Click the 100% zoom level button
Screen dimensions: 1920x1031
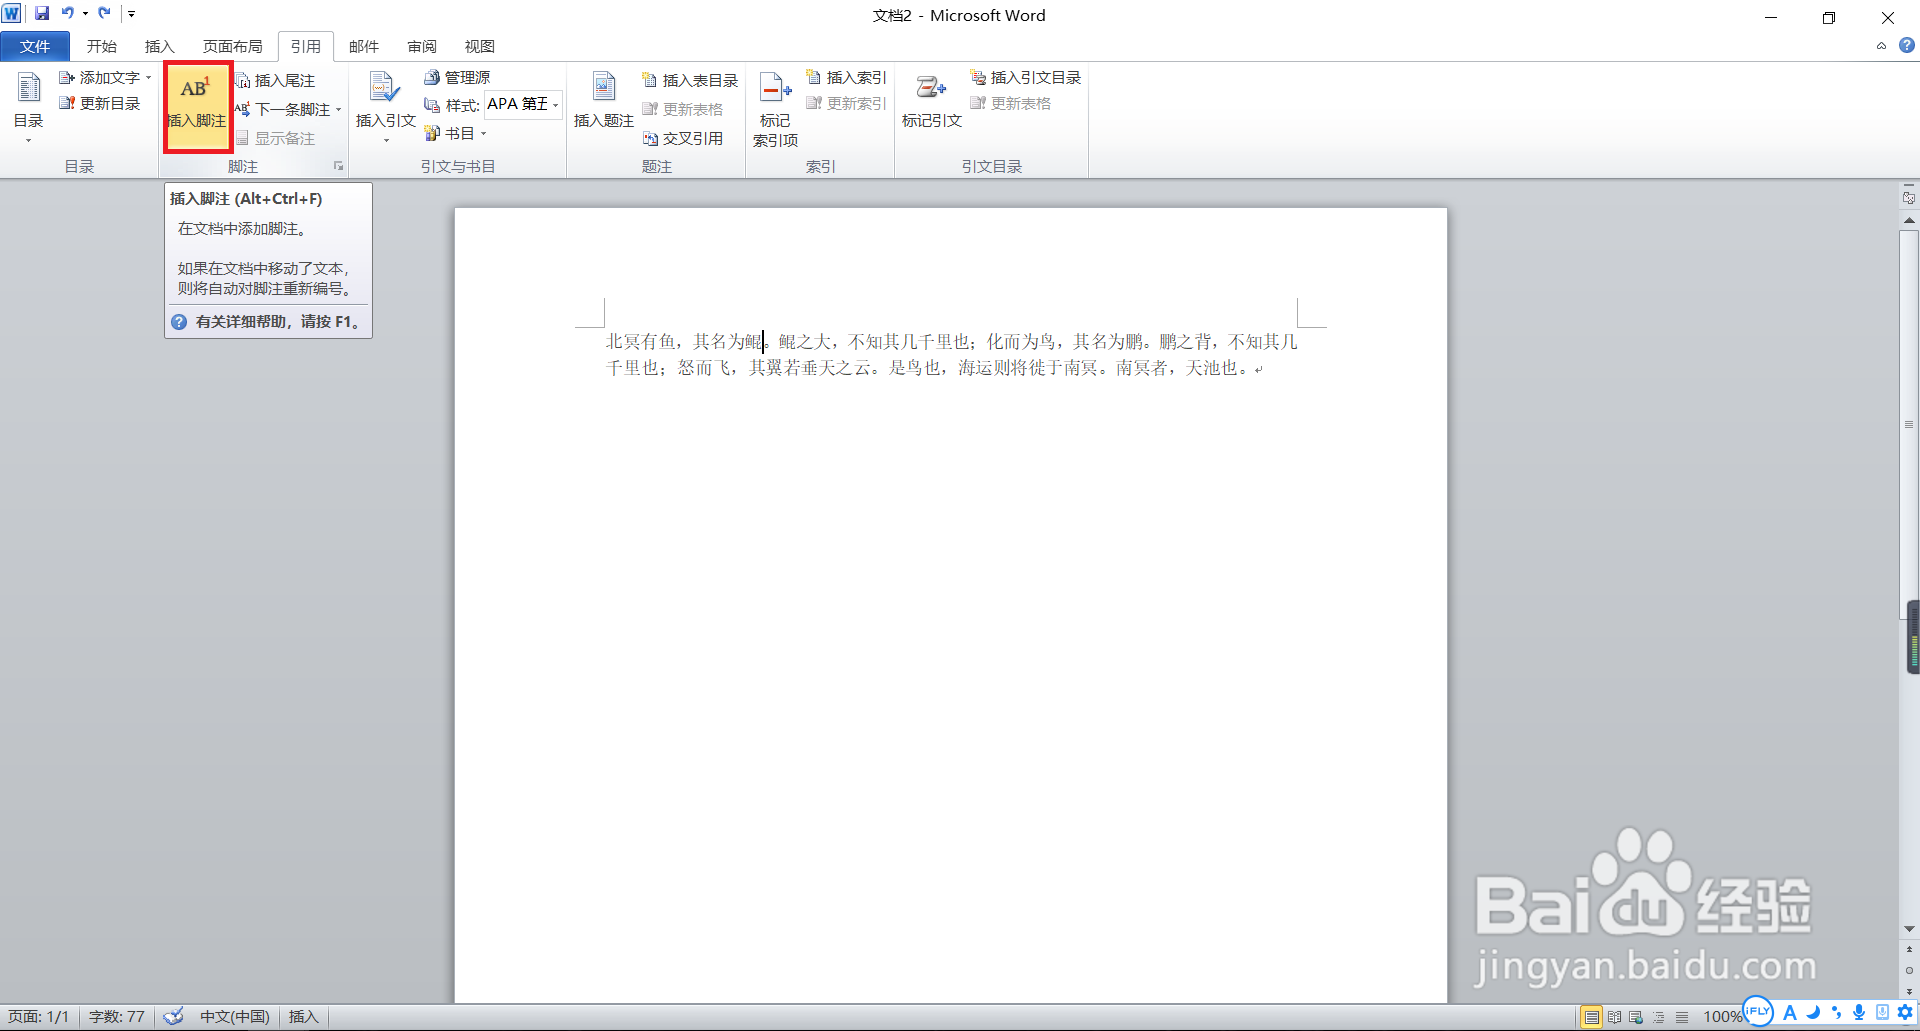pos(1722,1017)
